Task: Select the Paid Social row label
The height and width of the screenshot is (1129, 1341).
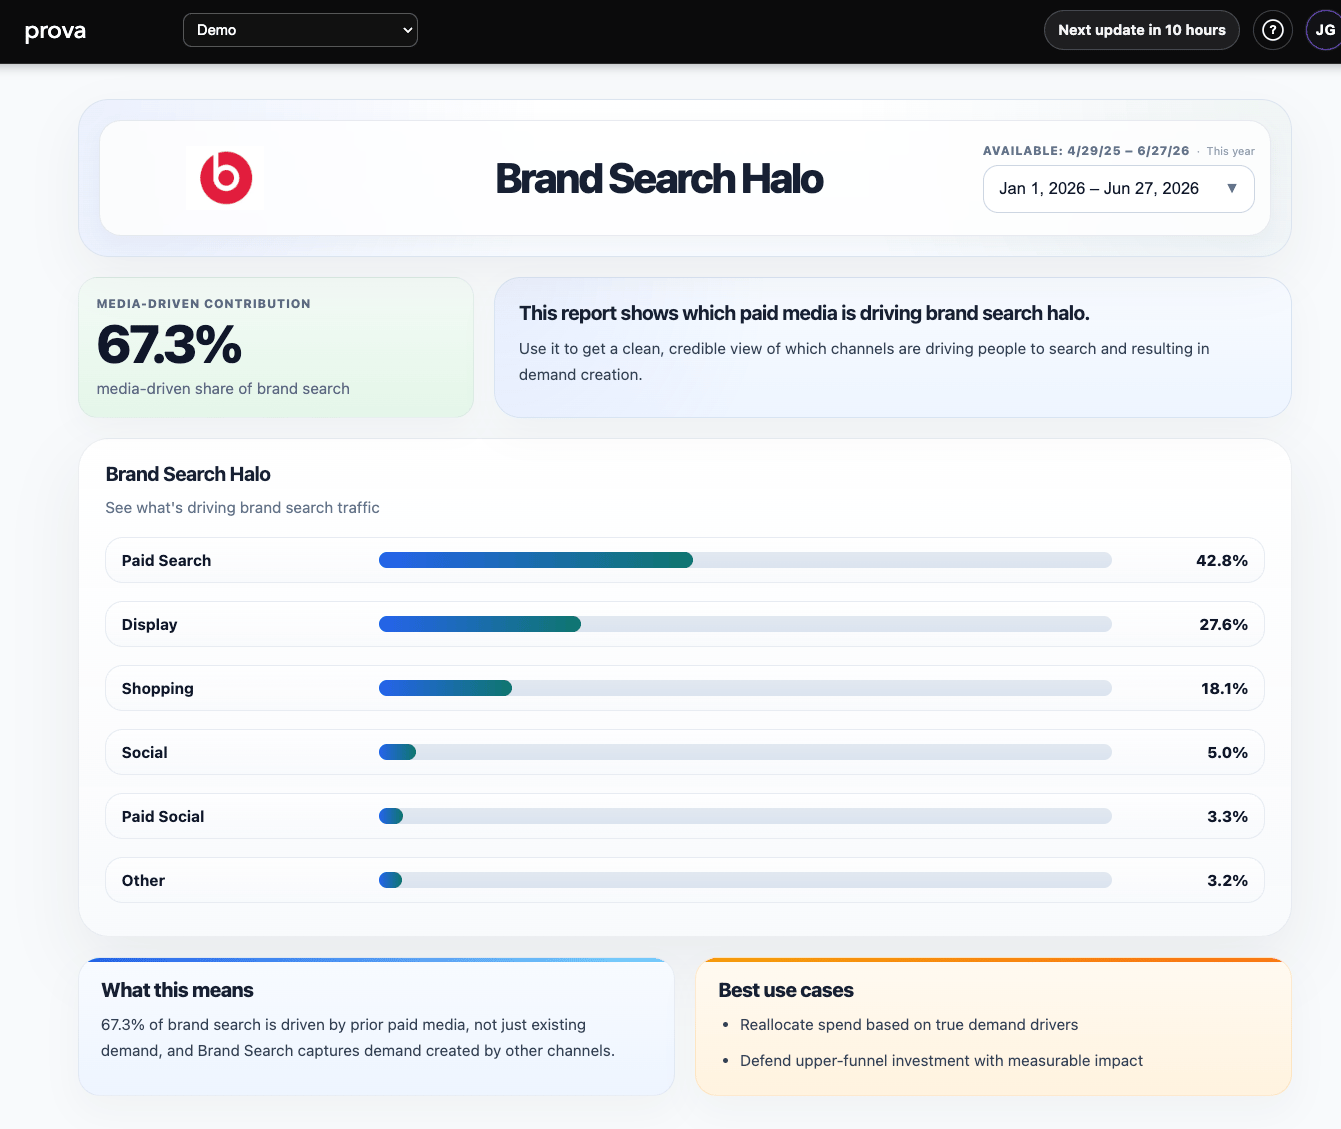Action: tap(162, 817)
